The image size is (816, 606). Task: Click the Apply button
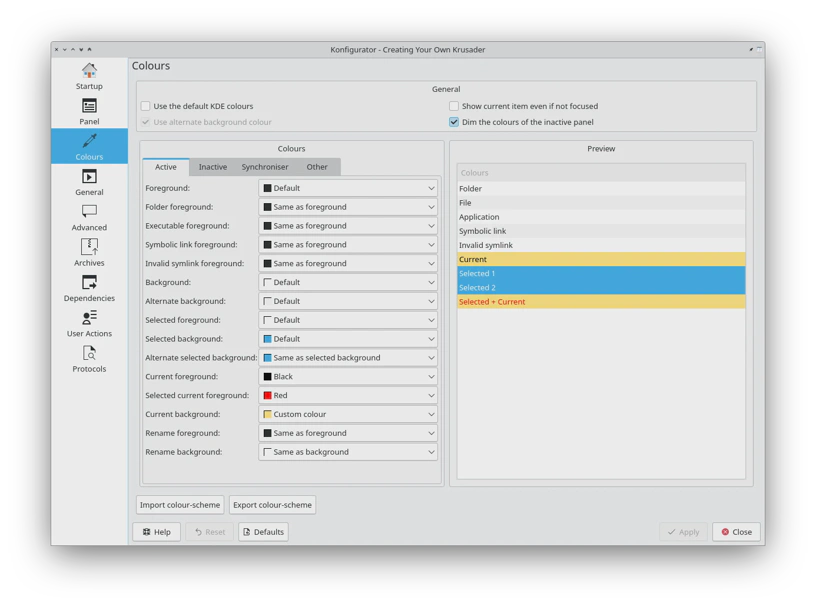[683, 532]
